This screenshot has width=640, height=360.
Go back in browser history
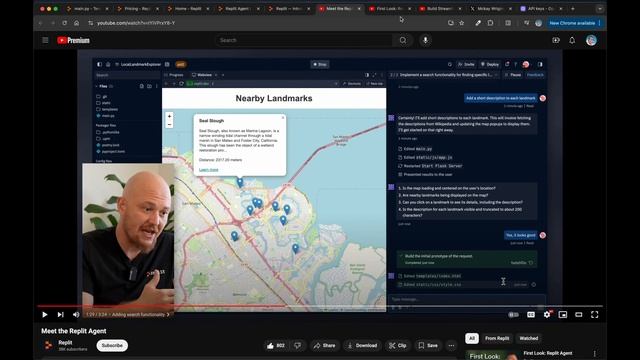coord(40,23)
